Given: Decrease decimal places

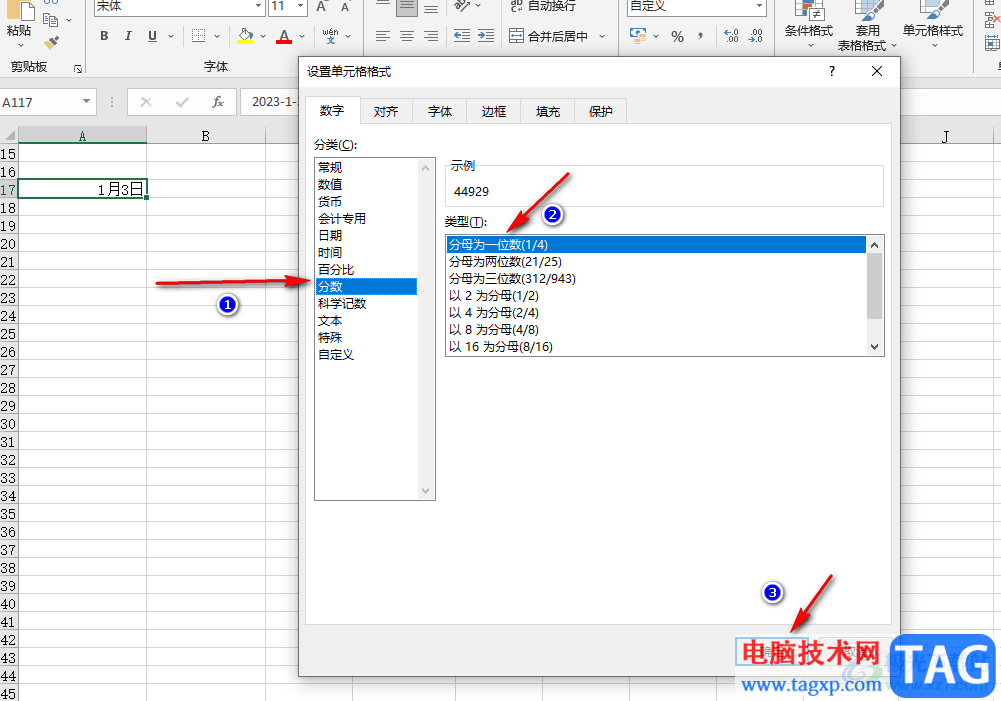Looking at the screenshot, I should click(755, 36).
